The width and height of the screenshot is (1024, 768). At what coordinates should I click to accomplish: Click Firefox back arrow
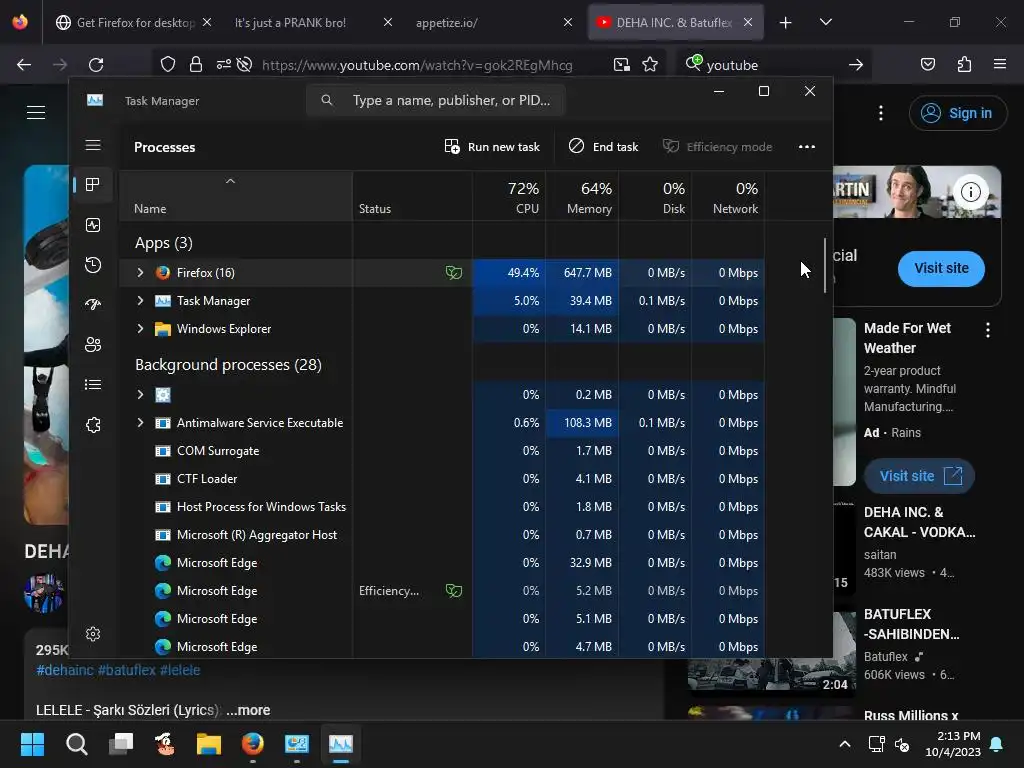click(24, 65)
